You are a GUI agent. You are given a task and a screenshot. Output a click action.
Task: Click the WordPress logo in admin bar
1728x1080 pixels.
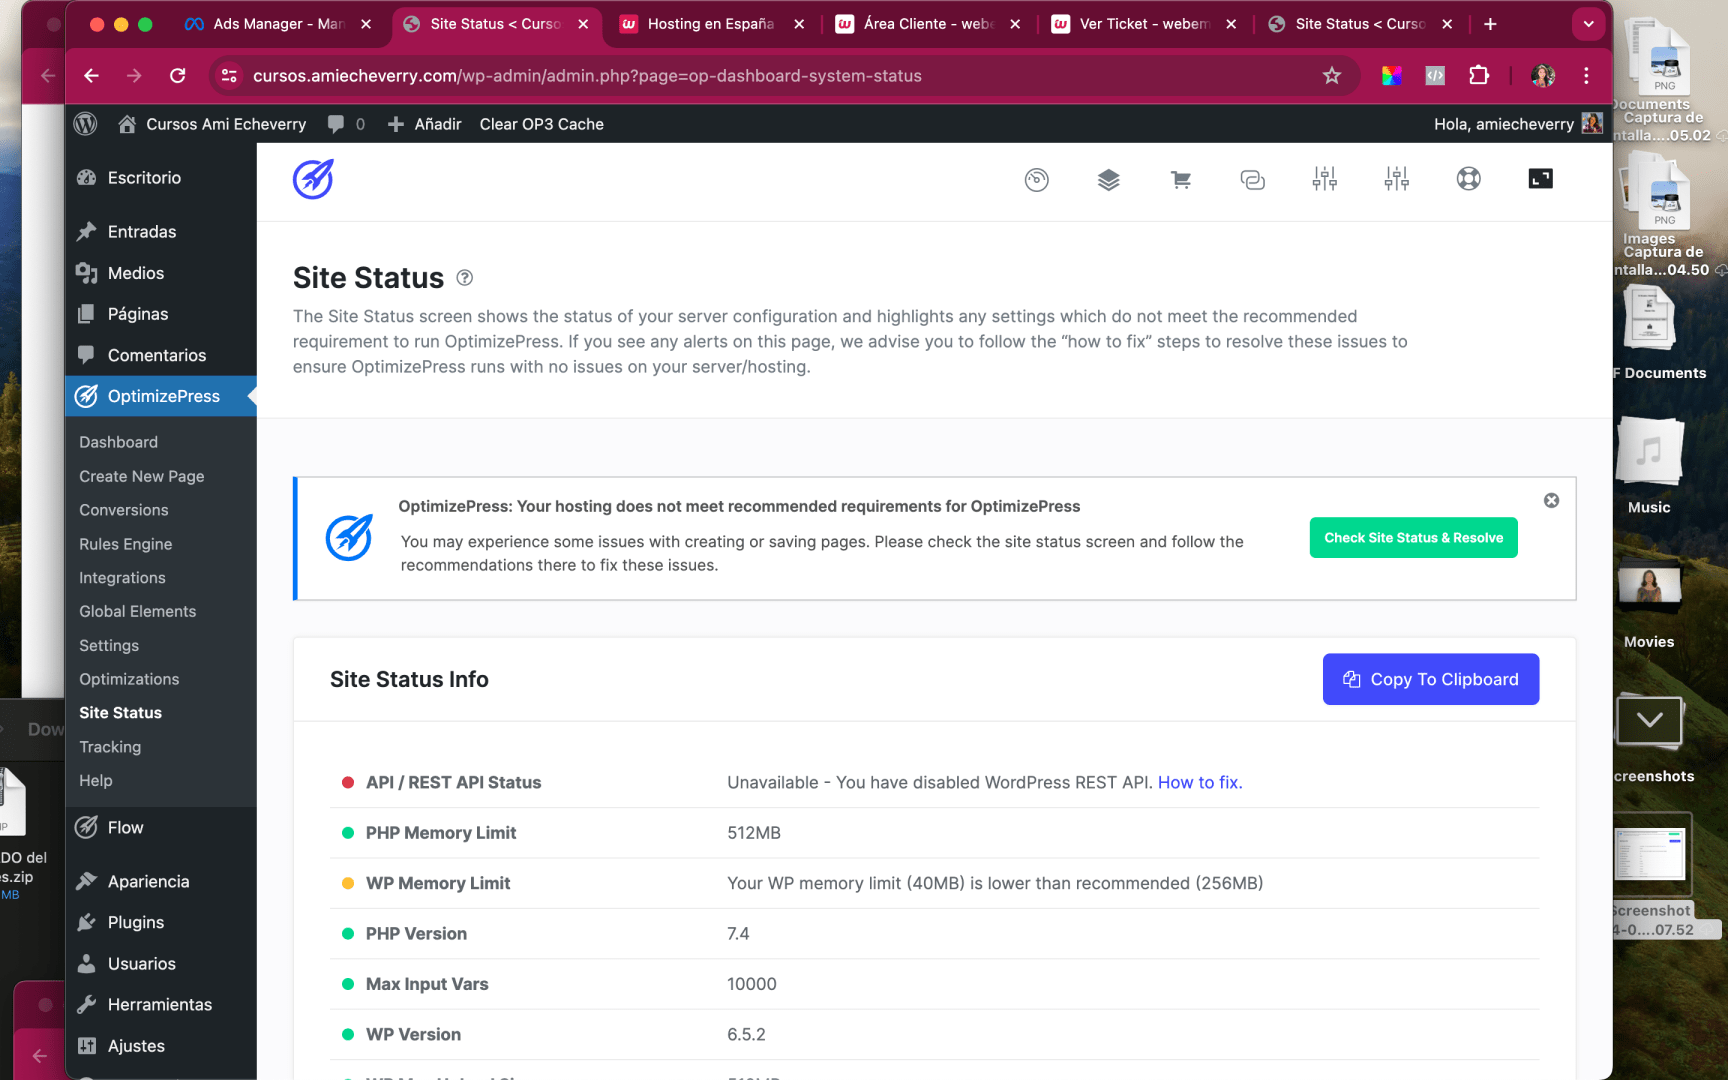(x=86, y=124)
